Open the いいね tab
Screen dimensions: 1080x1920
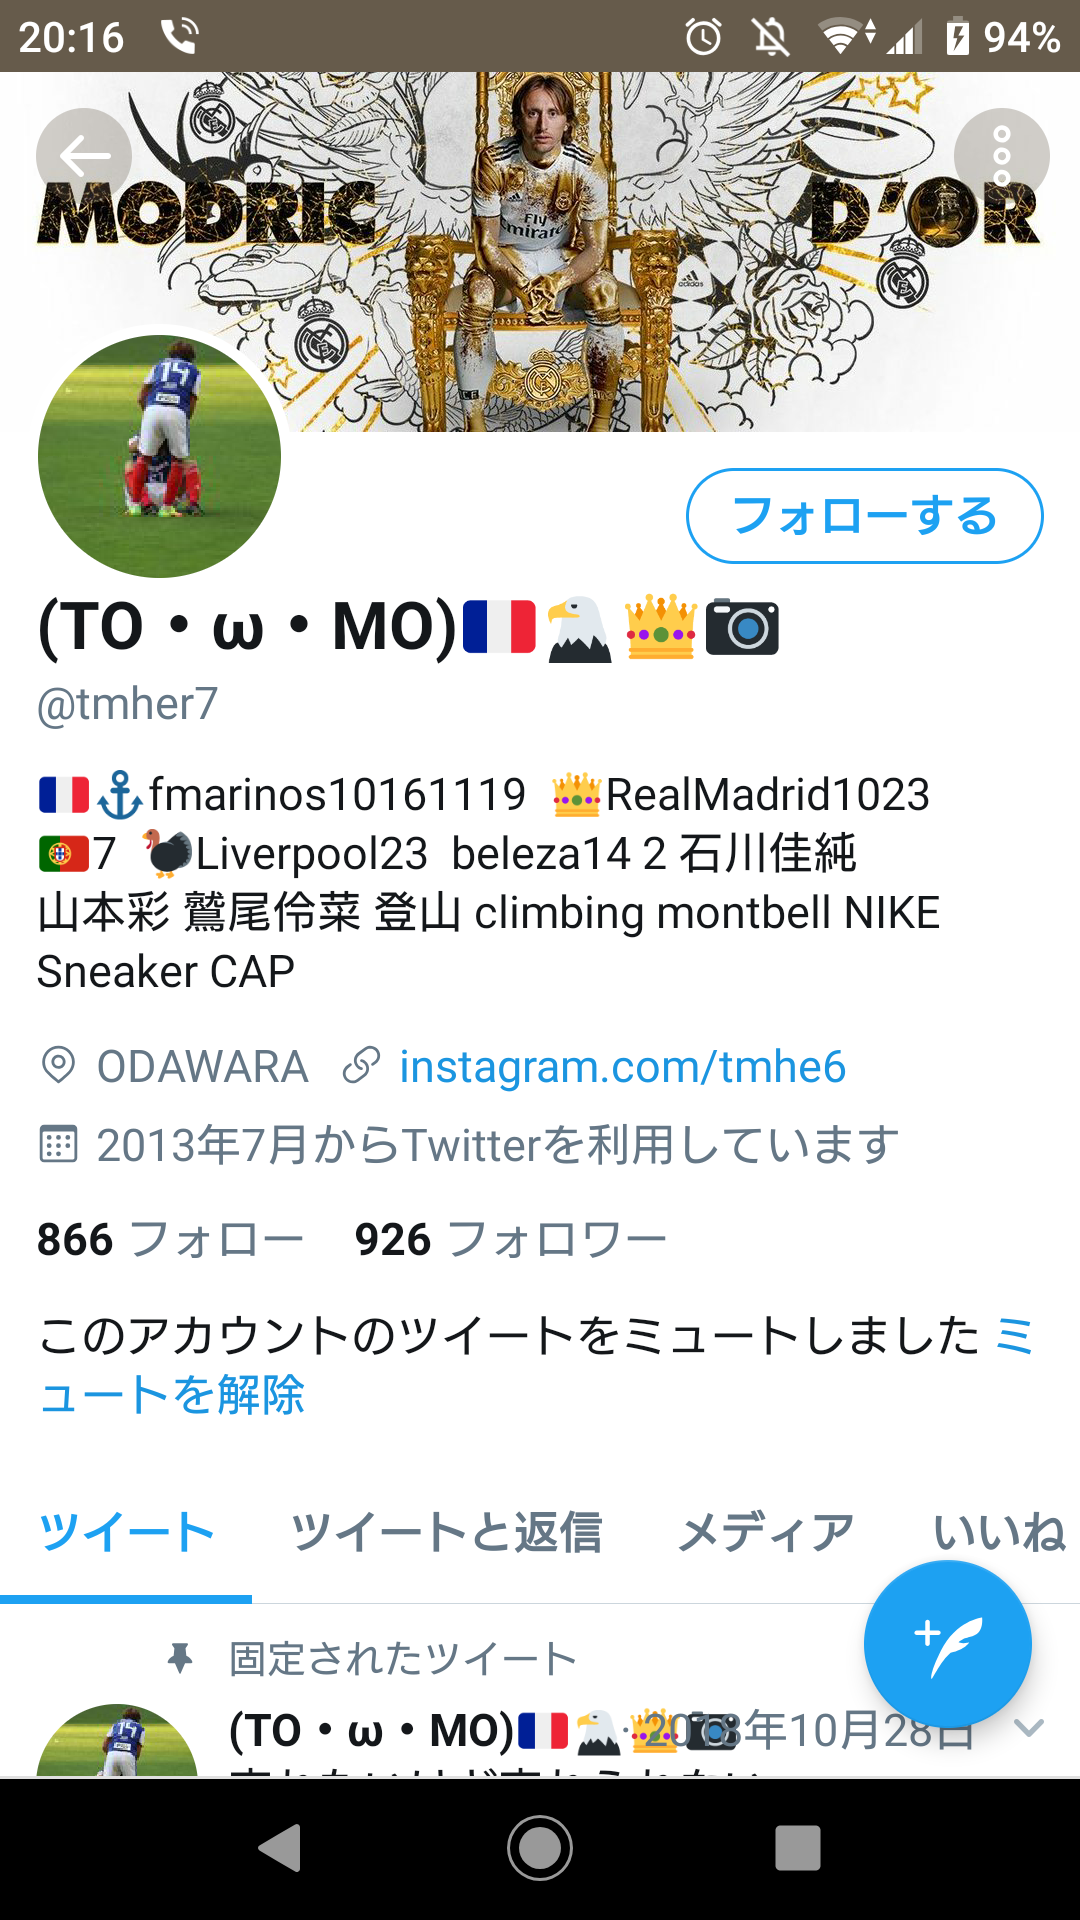(x=1000, y=1532)
